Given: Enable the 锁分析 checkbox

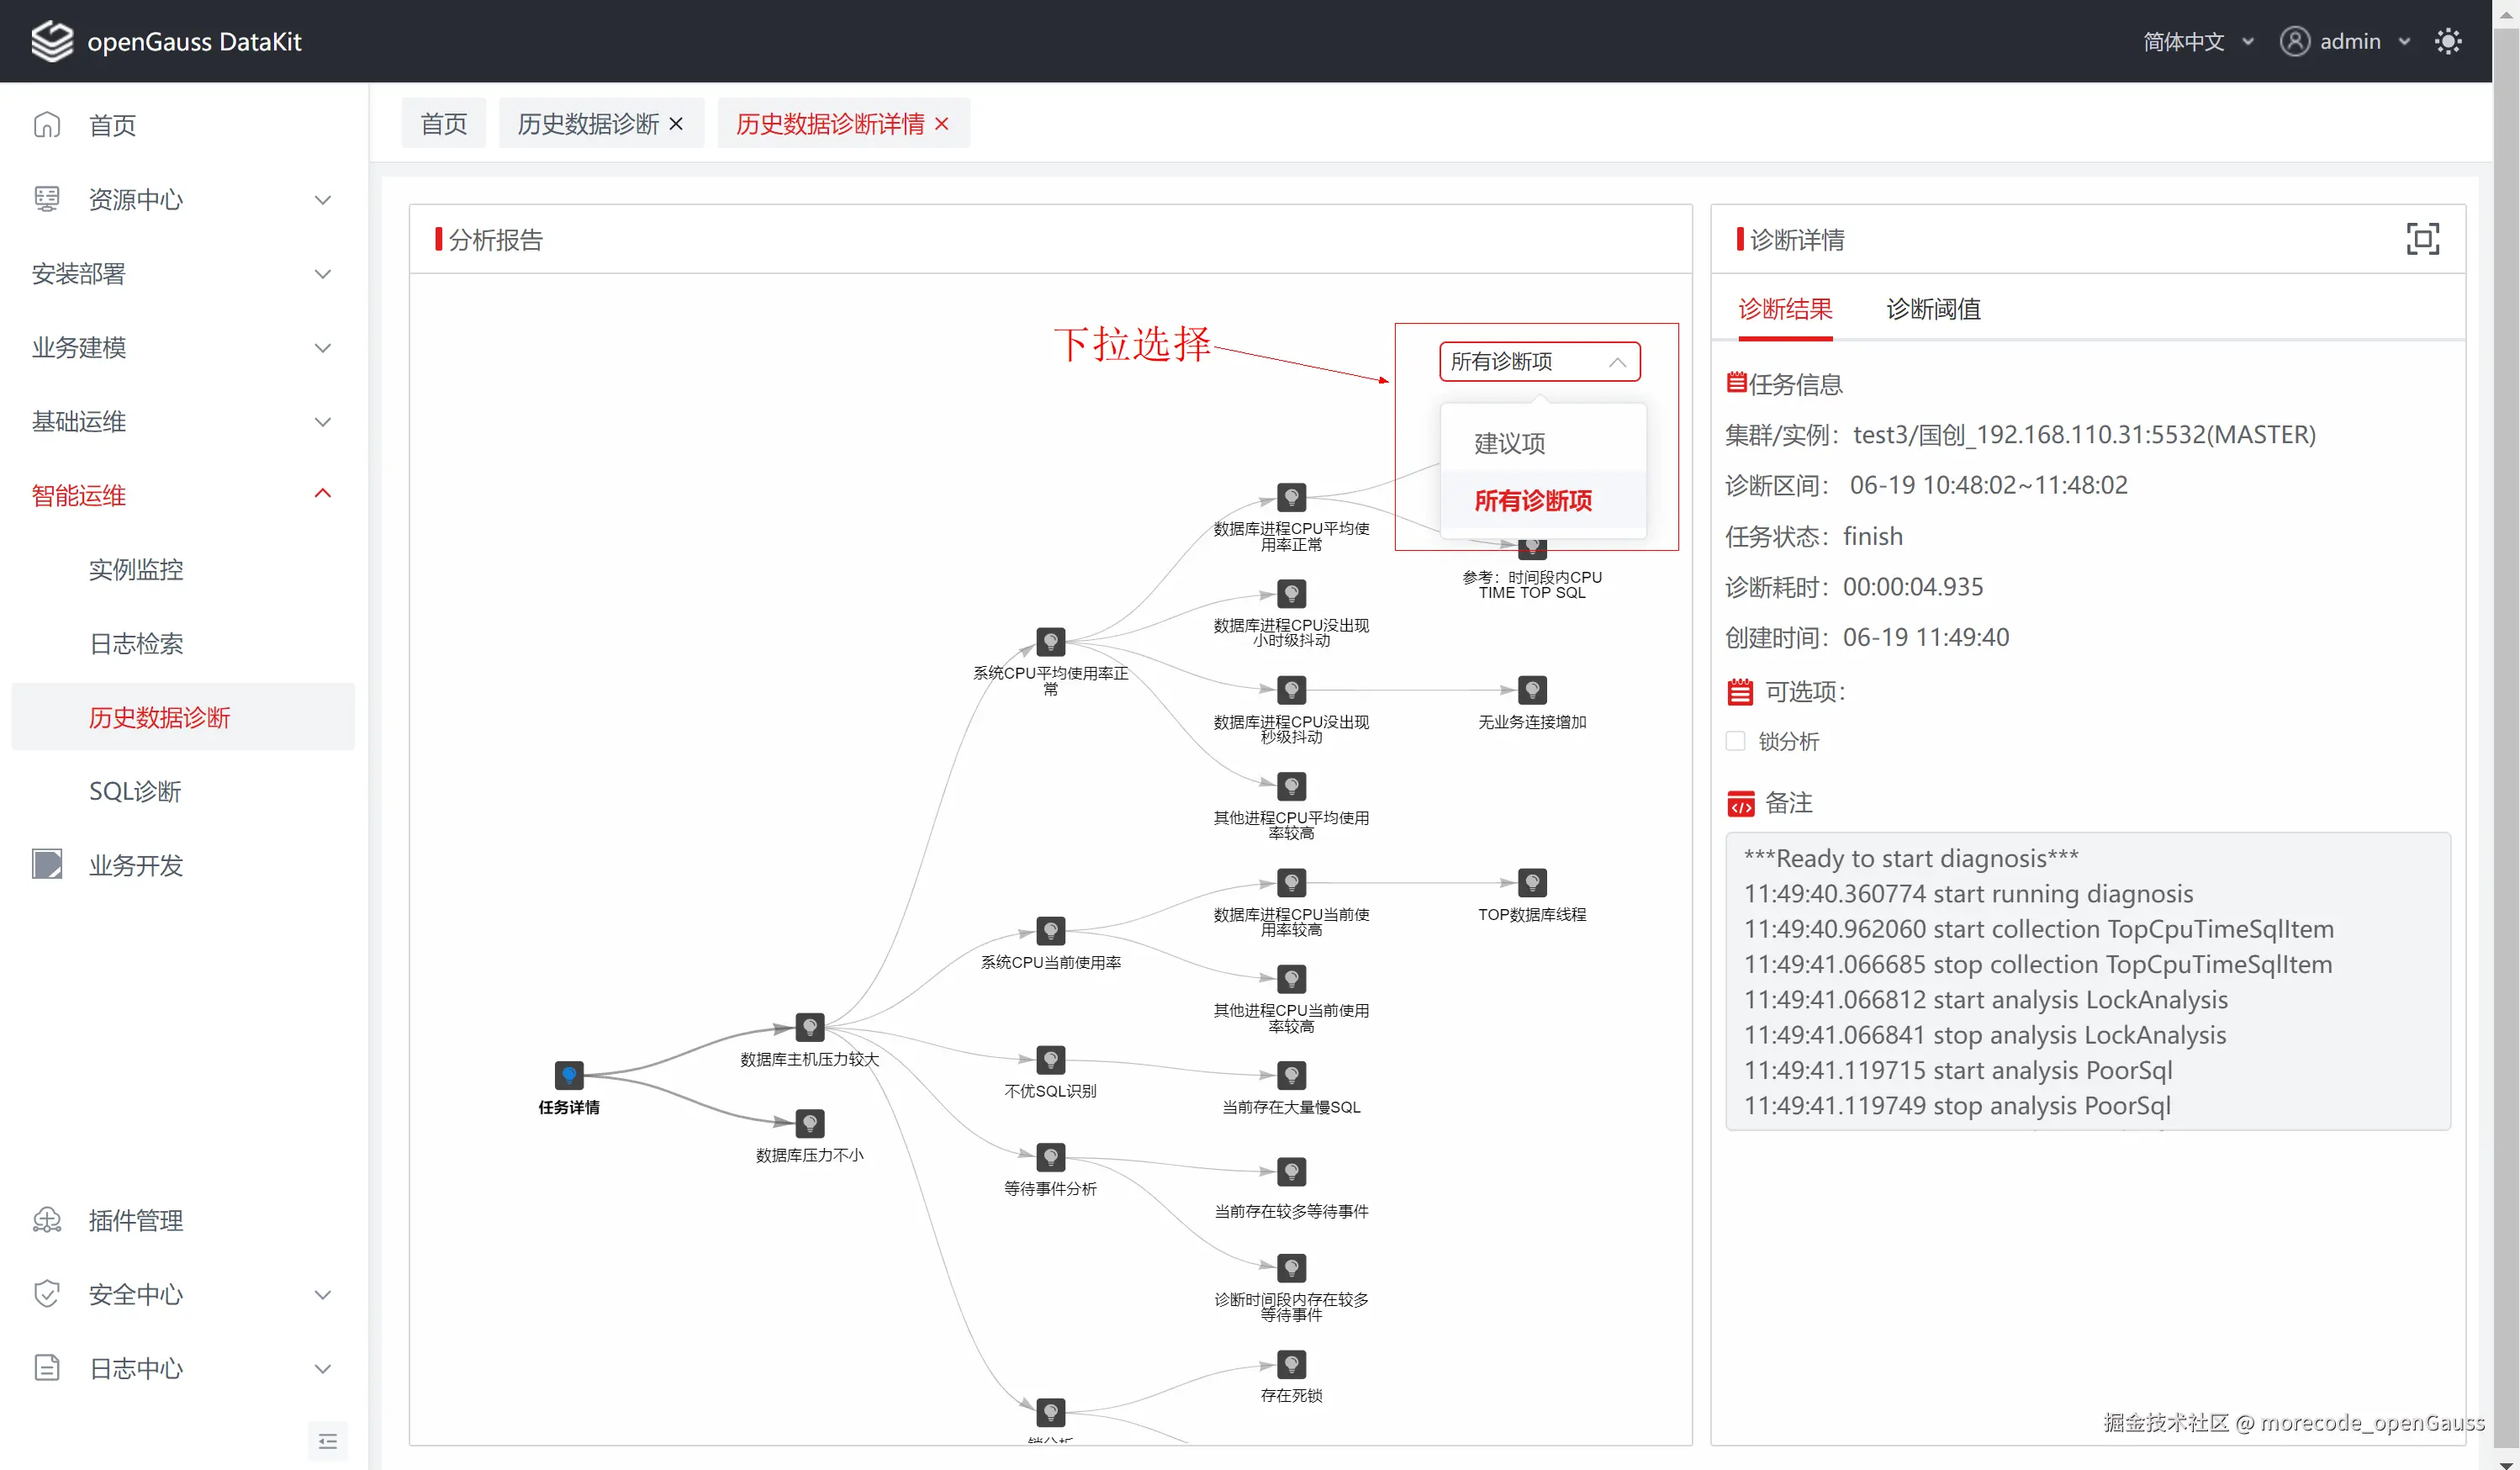Looking at the screenshot, I should (1735, 741).
